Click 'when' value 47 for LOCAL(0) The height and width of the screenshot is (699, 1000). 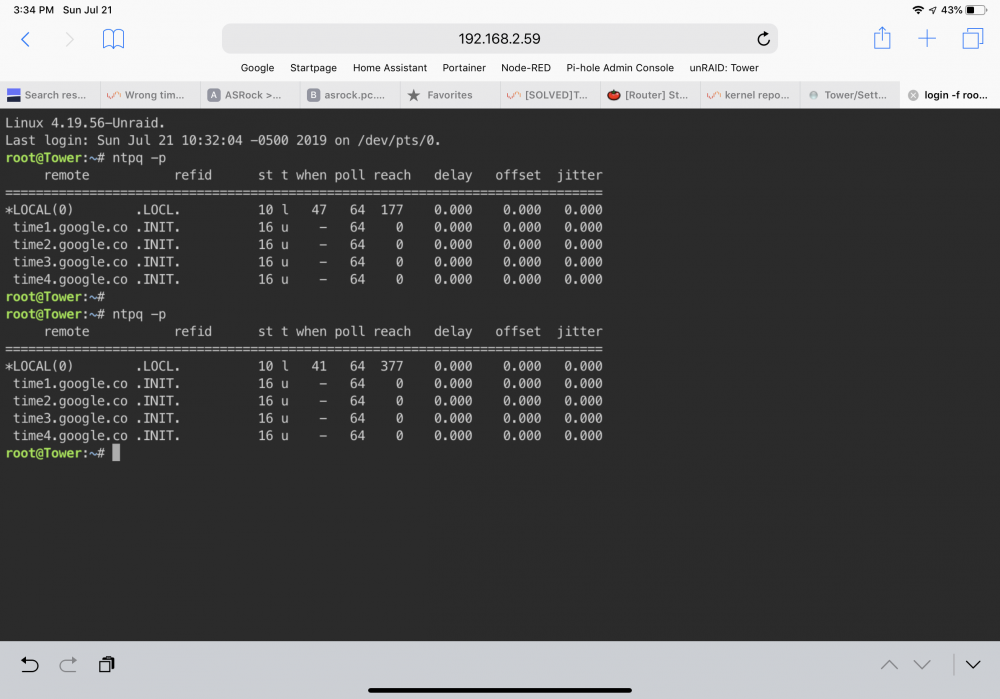coord(319,210)
